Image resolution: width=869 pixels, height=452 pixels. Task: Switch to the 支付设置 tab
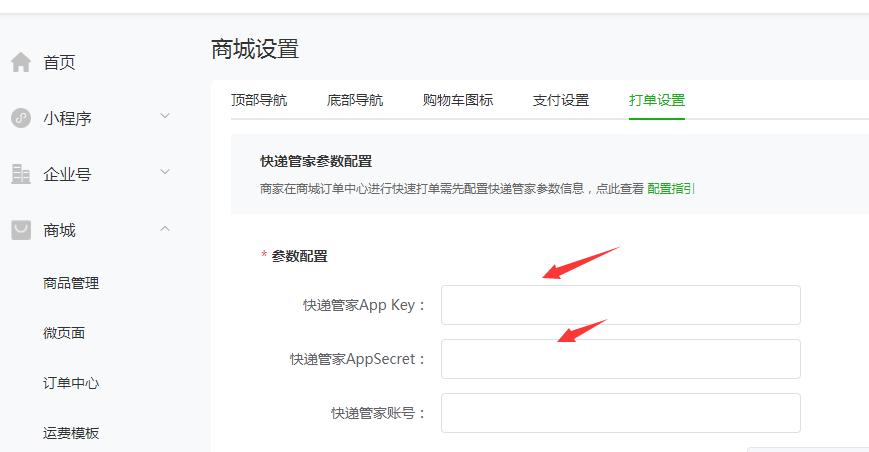(x=561, y=100)
